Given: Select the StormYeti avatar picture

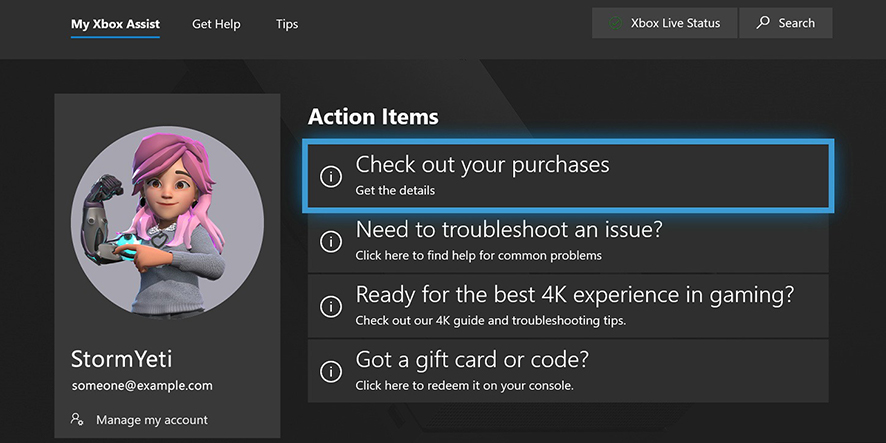Looking at the screenshot, I should click(x=167, y=222).
